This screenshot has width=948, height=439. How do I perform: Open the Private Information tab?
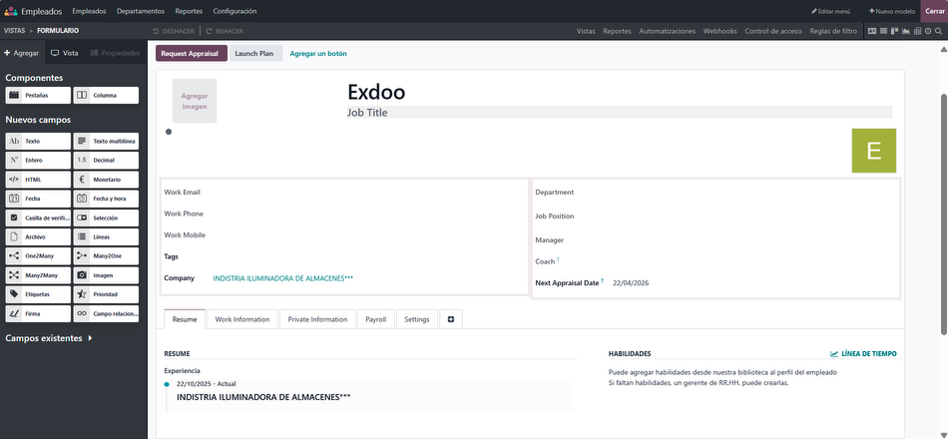pos(317,319)
